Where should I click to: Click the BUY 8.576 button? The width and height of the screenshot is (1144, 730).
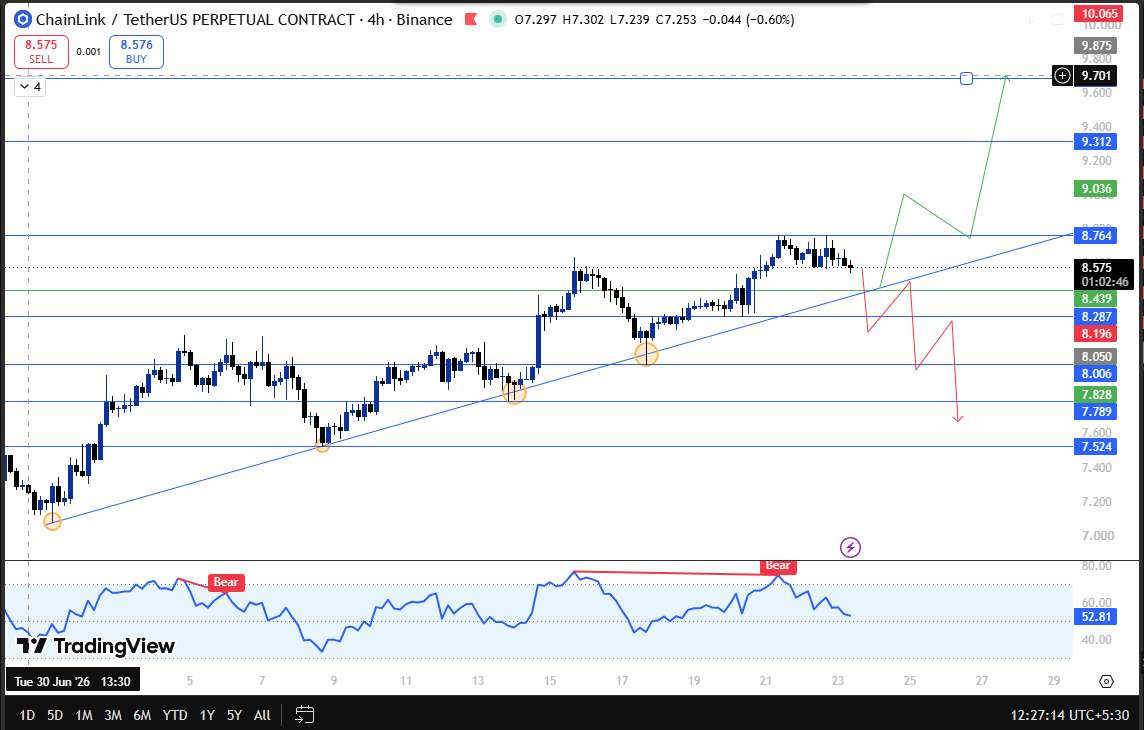point(136,52)
